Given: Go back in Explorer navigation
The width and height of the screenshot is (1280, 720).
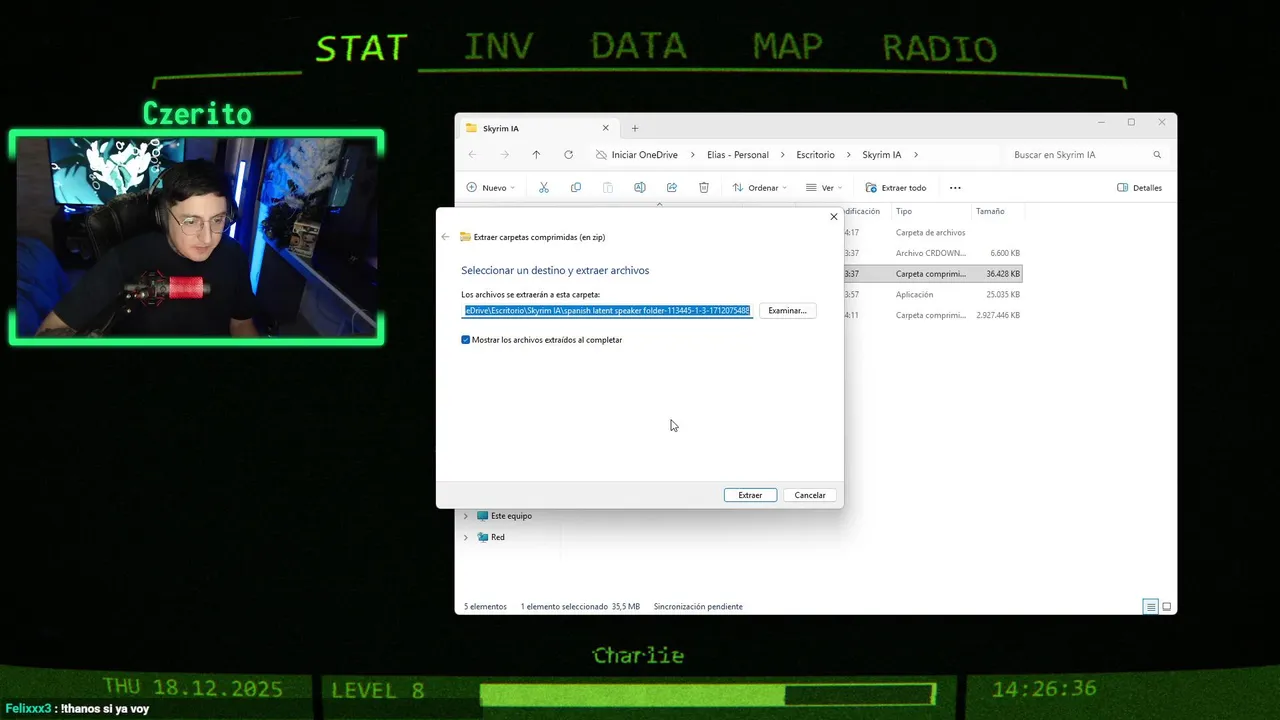Looking at the screenshot, I should (x=472, y=155).
